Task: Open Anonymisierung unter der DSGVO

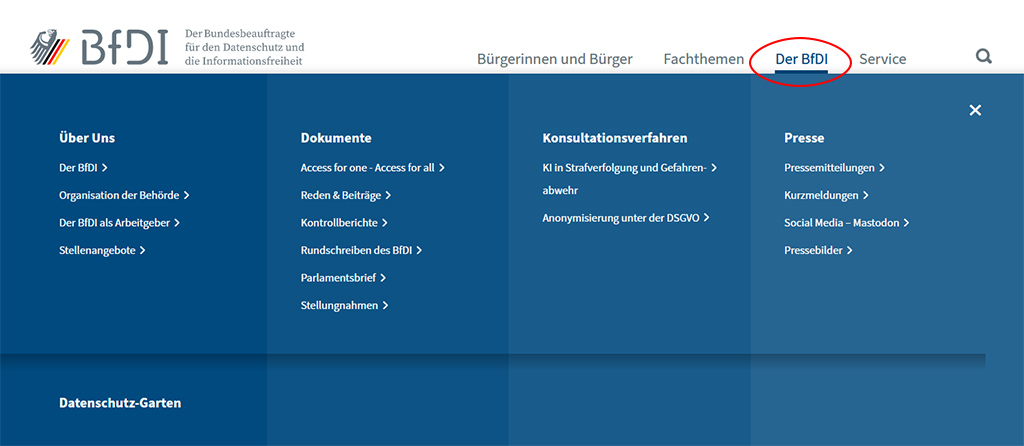Action: tap(625, 217)
